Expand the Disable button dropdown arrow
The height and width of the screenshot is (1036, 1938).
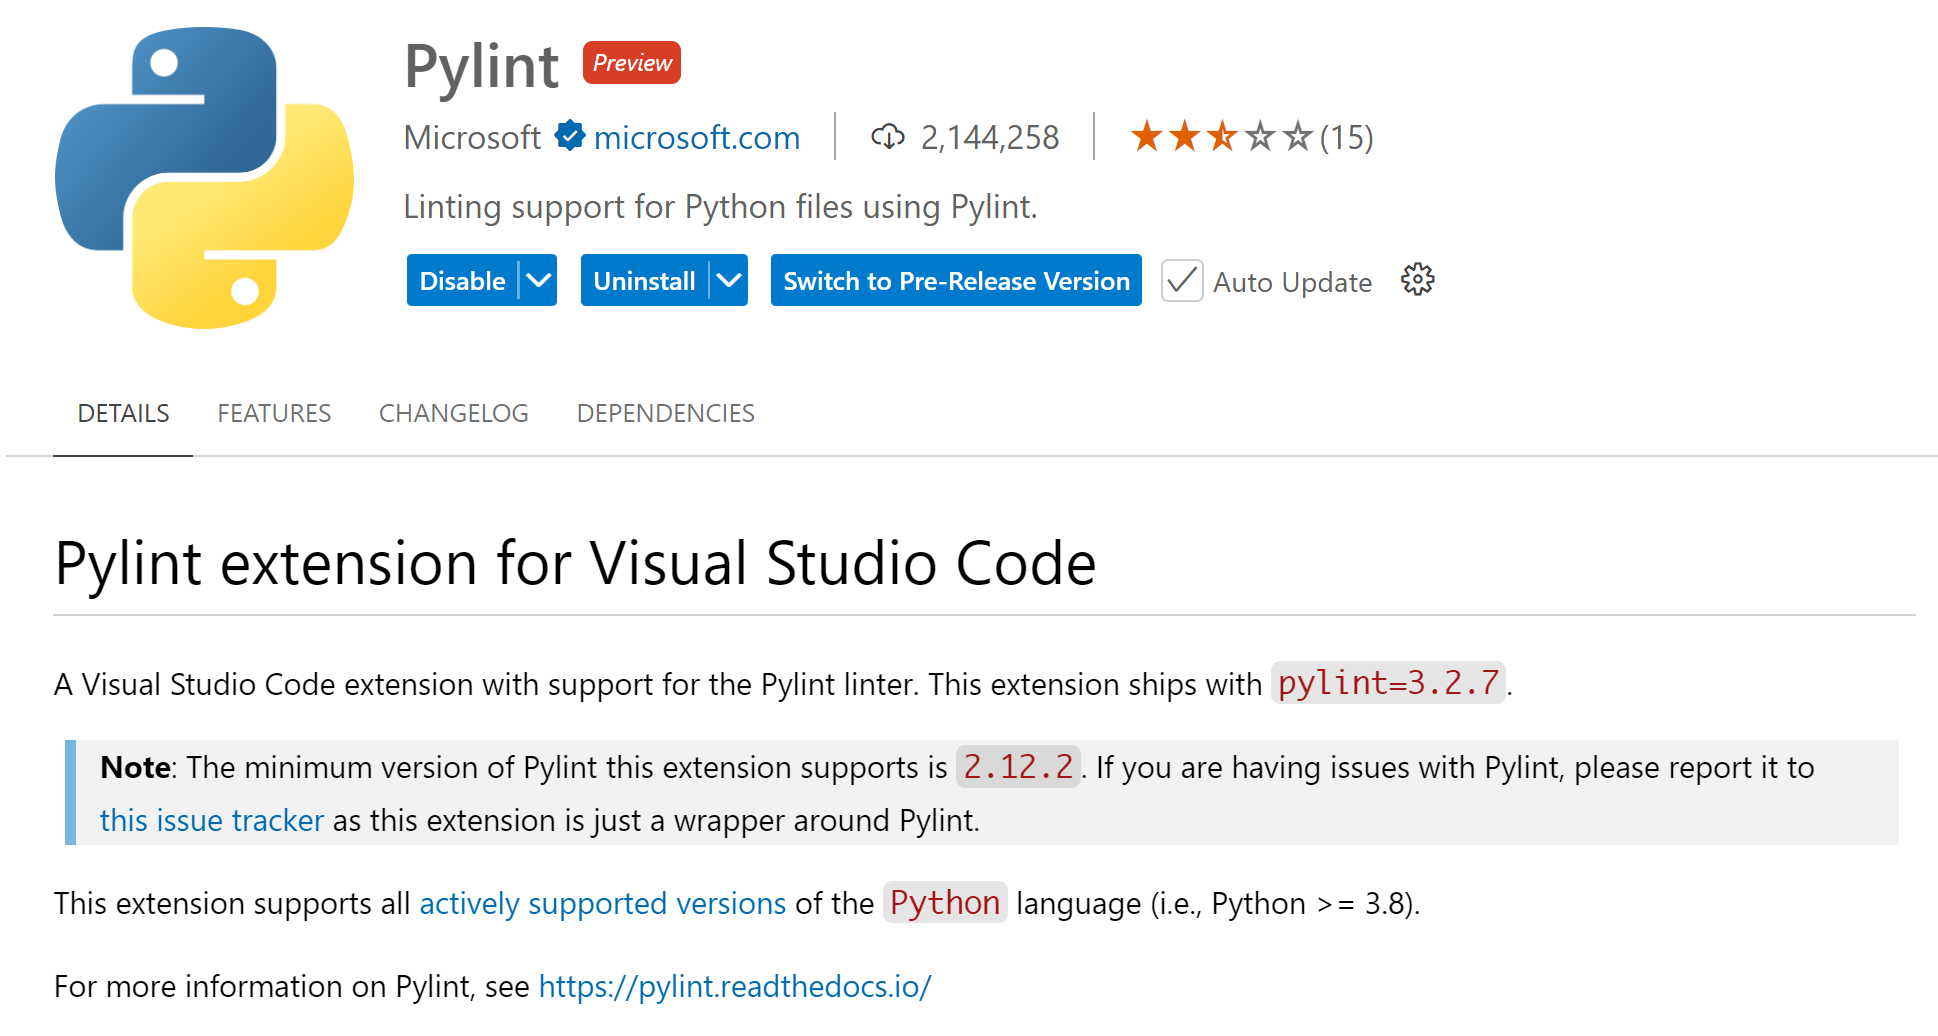click(x=539, y=281)
